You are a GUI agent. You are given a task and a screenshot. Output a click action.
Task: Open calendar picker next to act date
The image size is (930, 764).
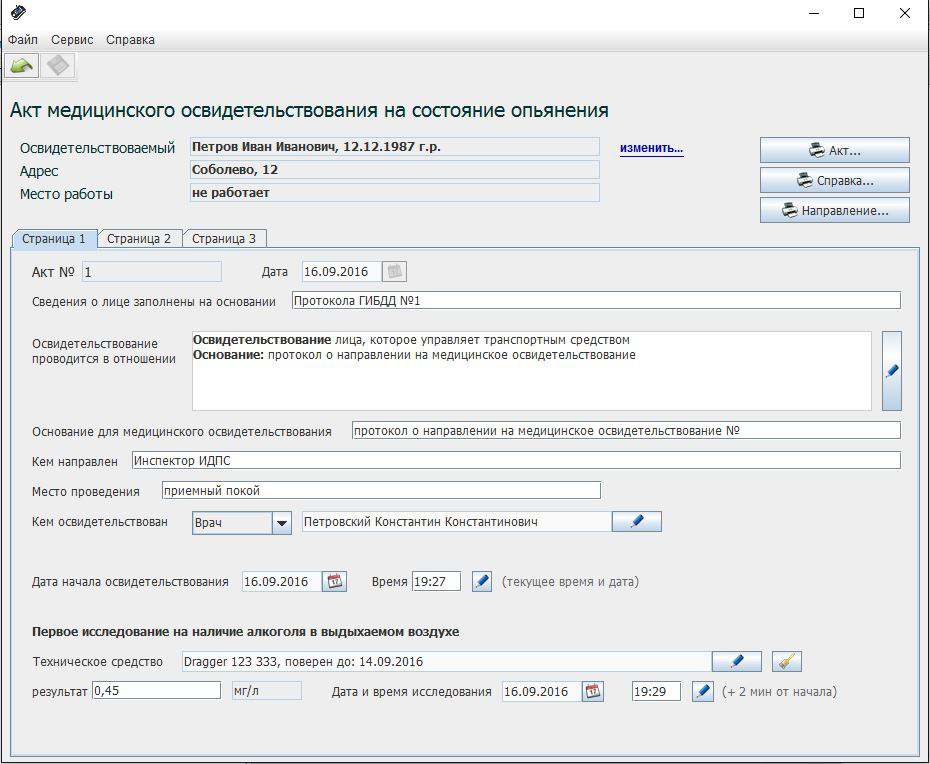pos(395,272)
